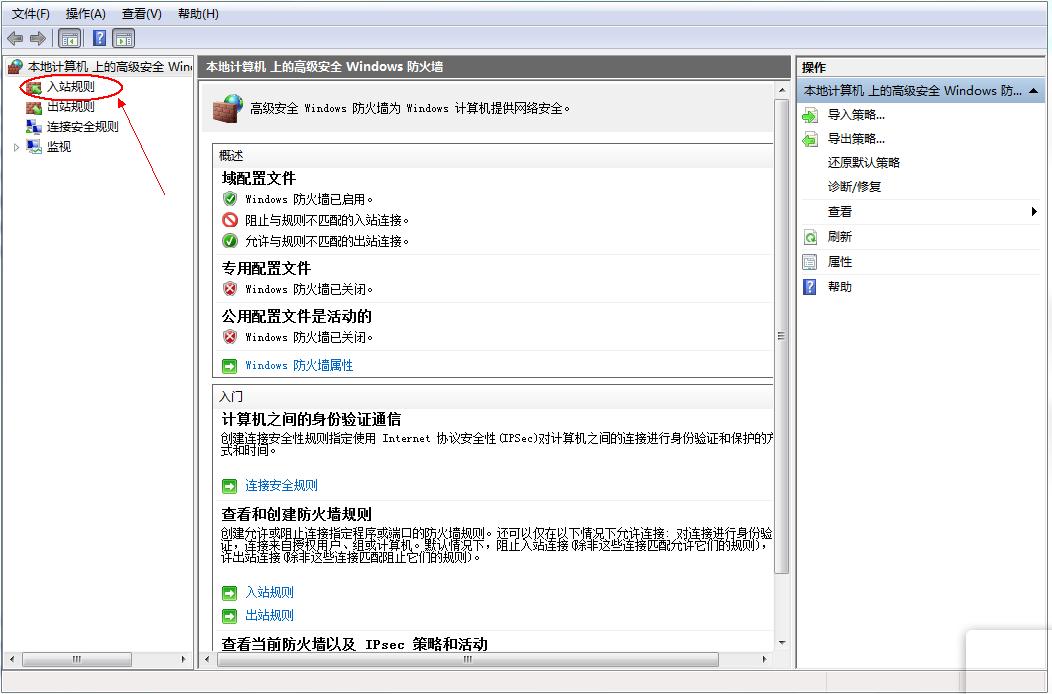Click the 导出策略 icon

pos(810,140)
